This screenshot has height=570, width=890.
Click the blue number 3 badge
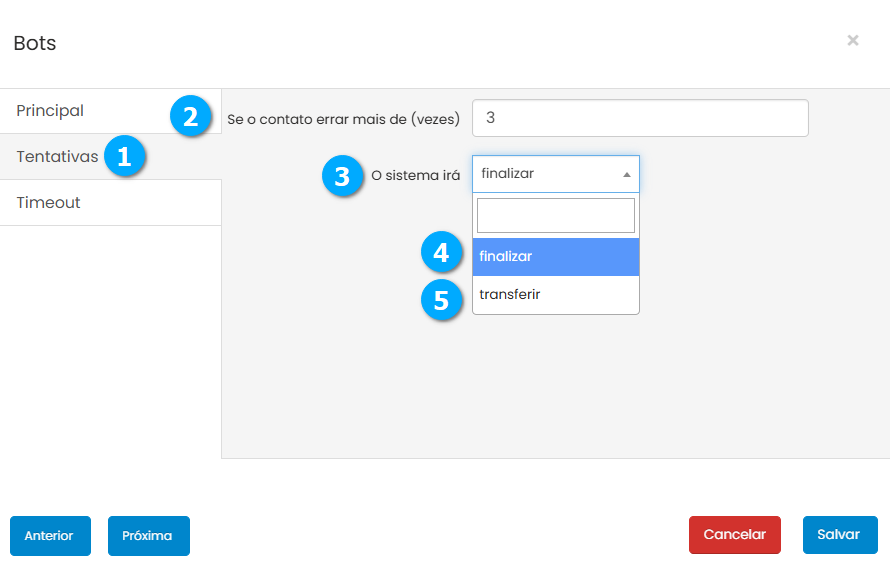(x=342, y=176)
